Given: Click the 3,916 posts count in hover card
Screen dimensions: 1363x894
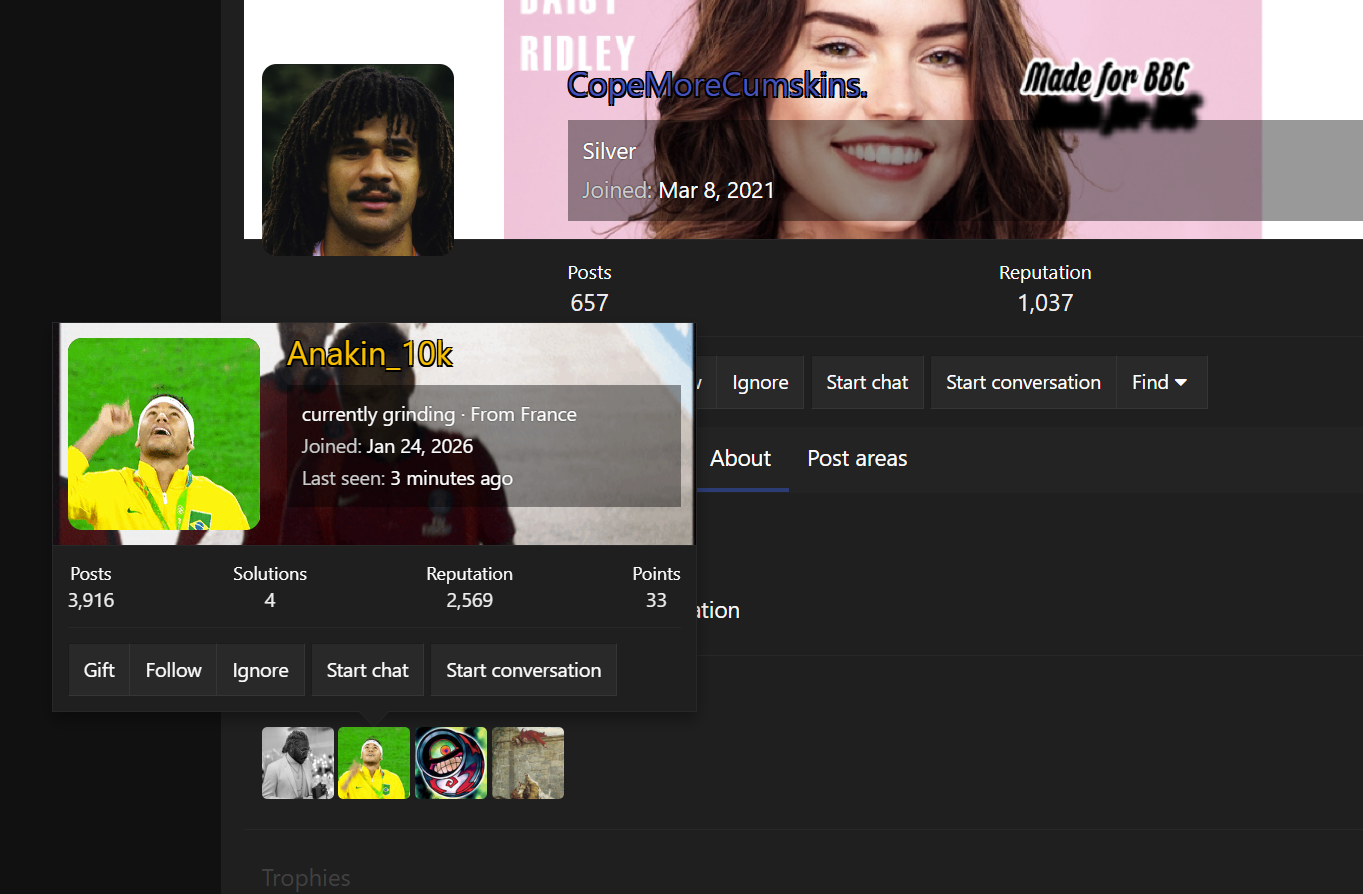Looking at the screenshot, I should pyautogui.click(x=91, y=600).
